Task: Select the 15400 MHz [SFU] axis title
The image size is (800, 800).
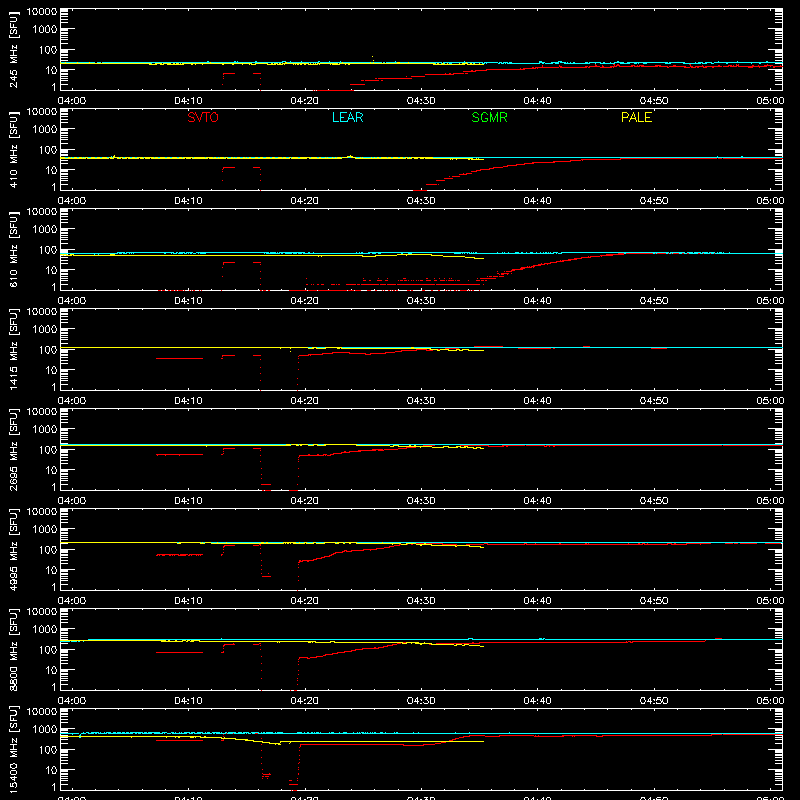Action: (x=13, y=749)
